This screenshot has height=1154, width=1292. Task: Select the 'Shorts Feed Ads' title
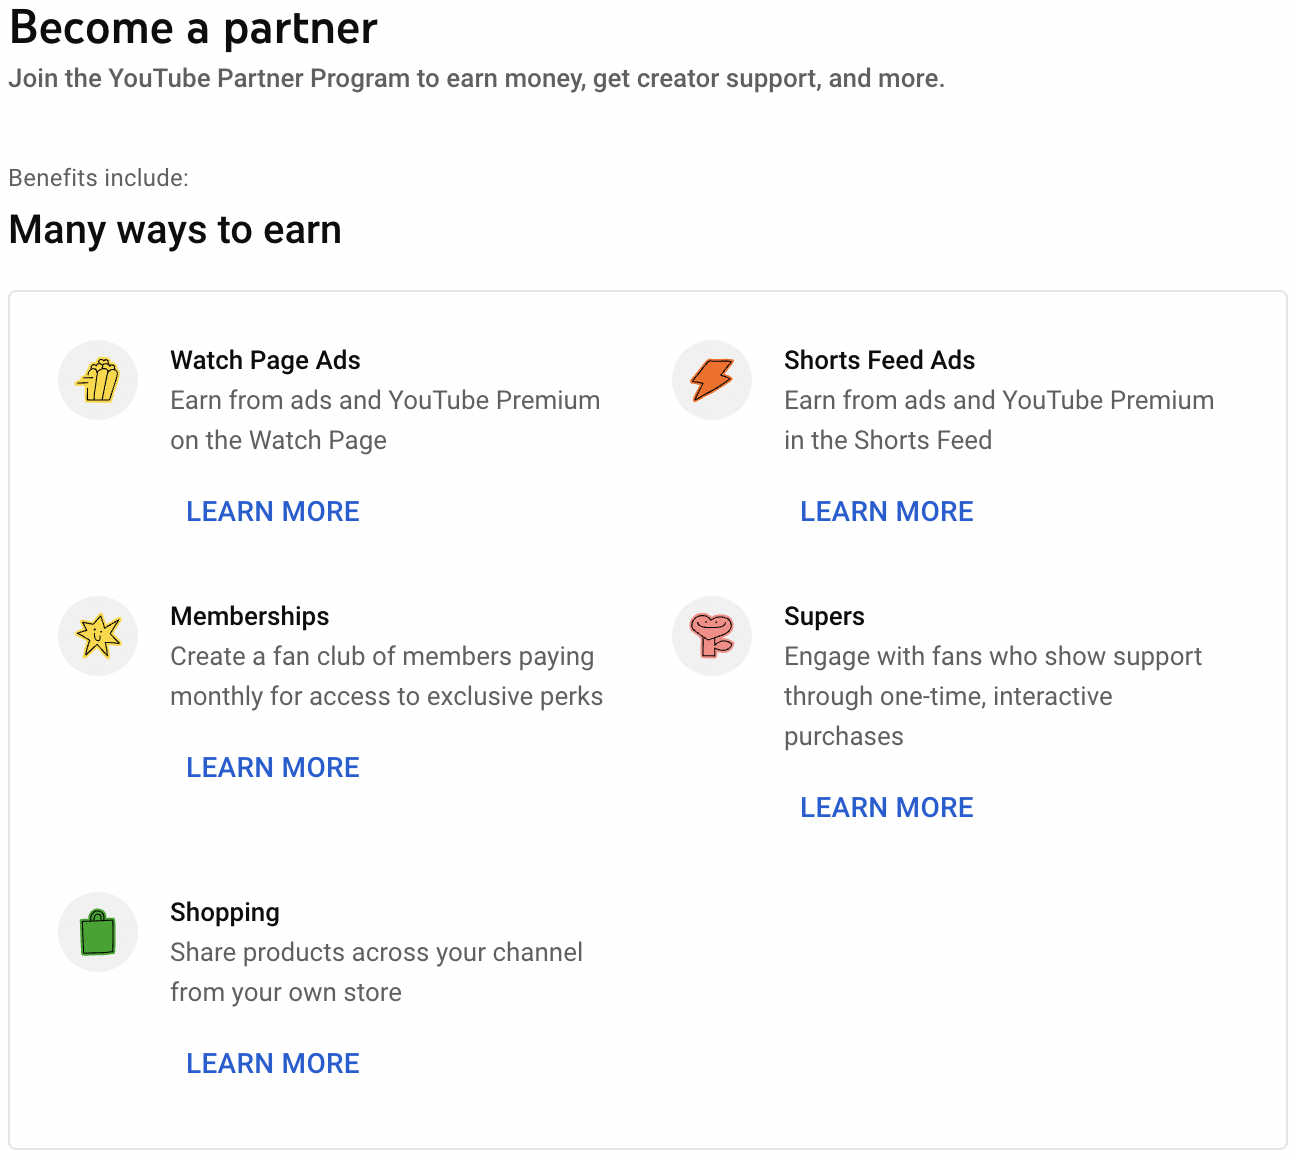(x=879, y=360)
